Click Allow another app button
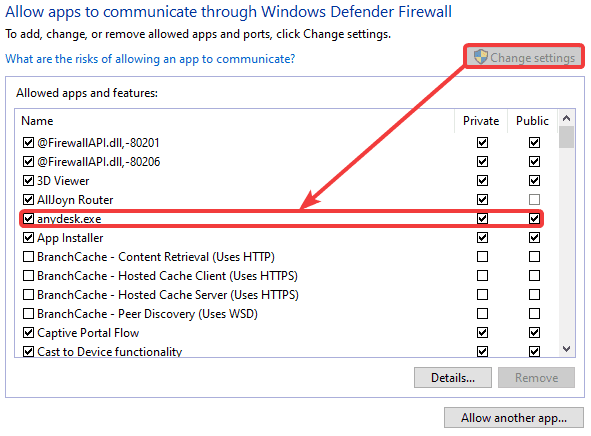 click(514, 418)
